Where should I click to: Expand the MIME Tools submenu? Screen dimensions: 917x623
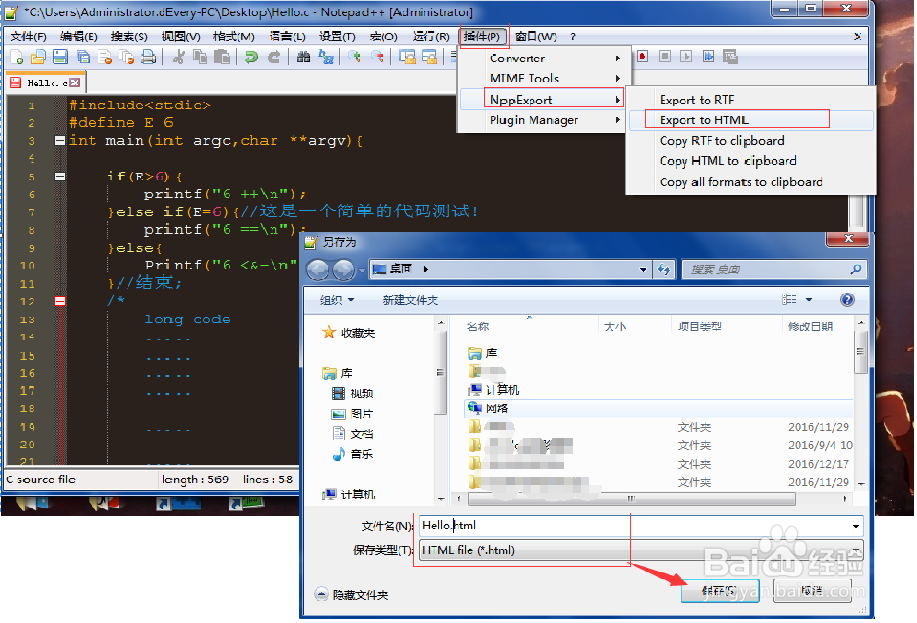click(542, 78)
